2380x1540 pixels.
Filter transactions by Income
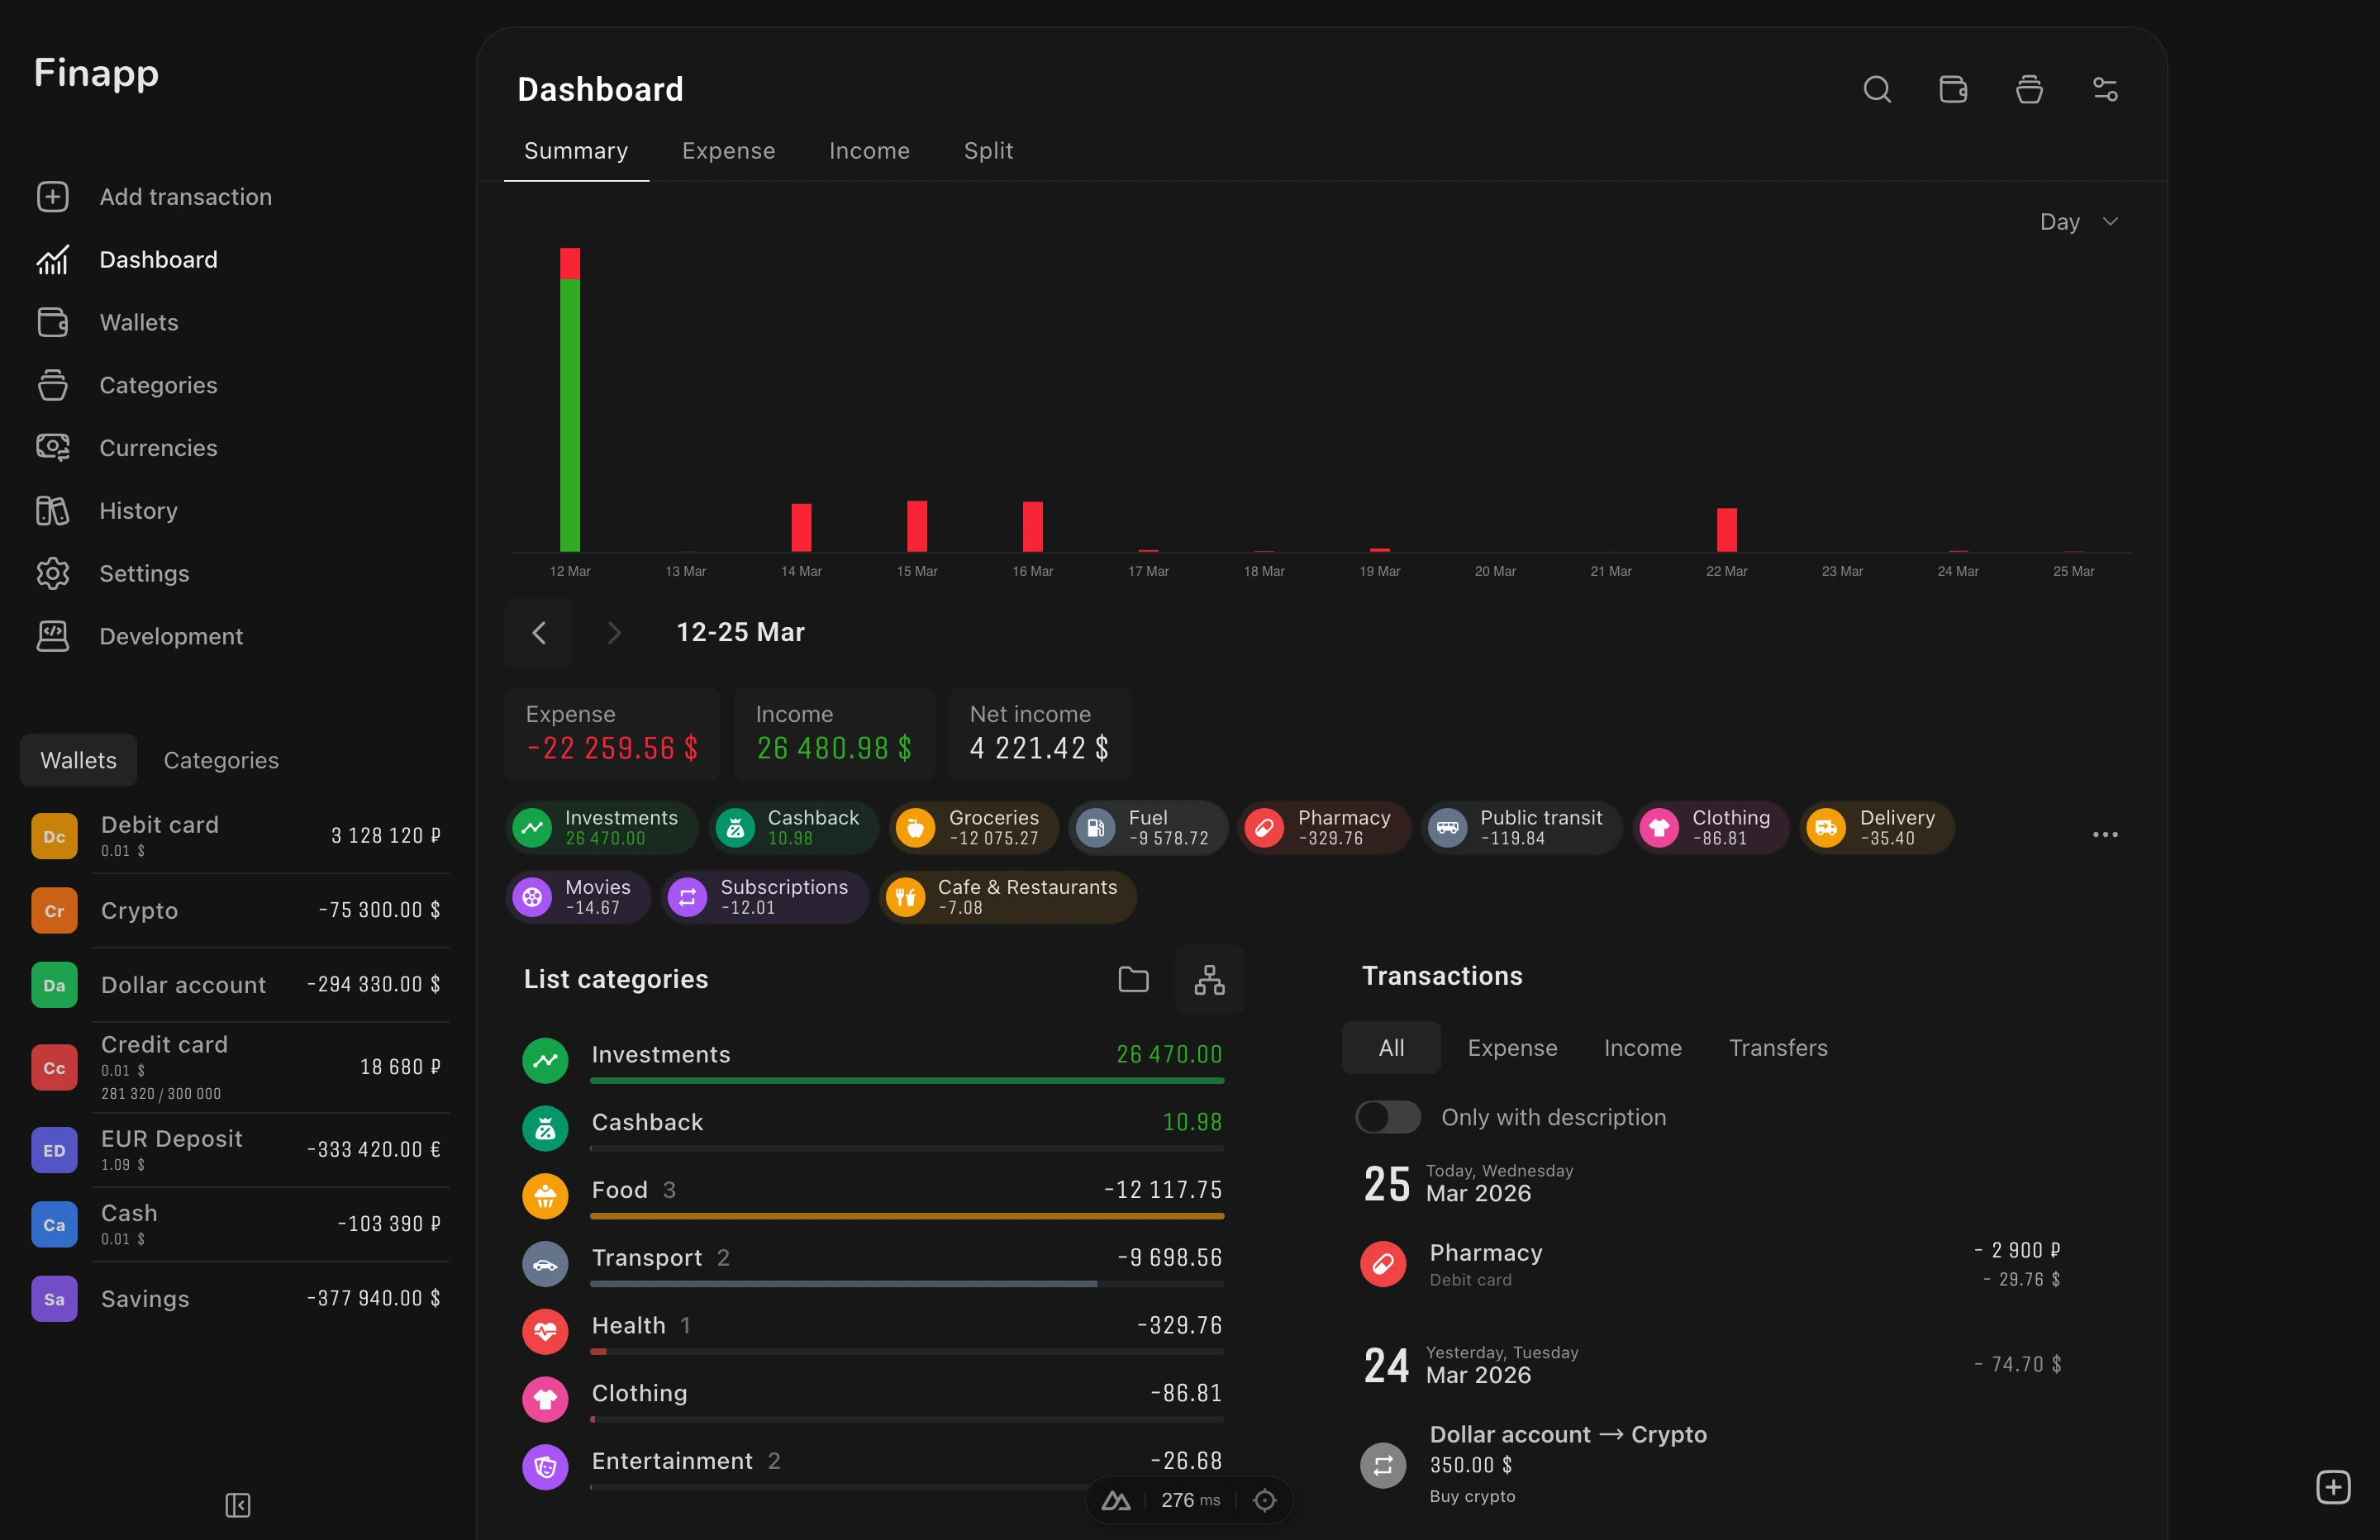coord(1642,1048)
